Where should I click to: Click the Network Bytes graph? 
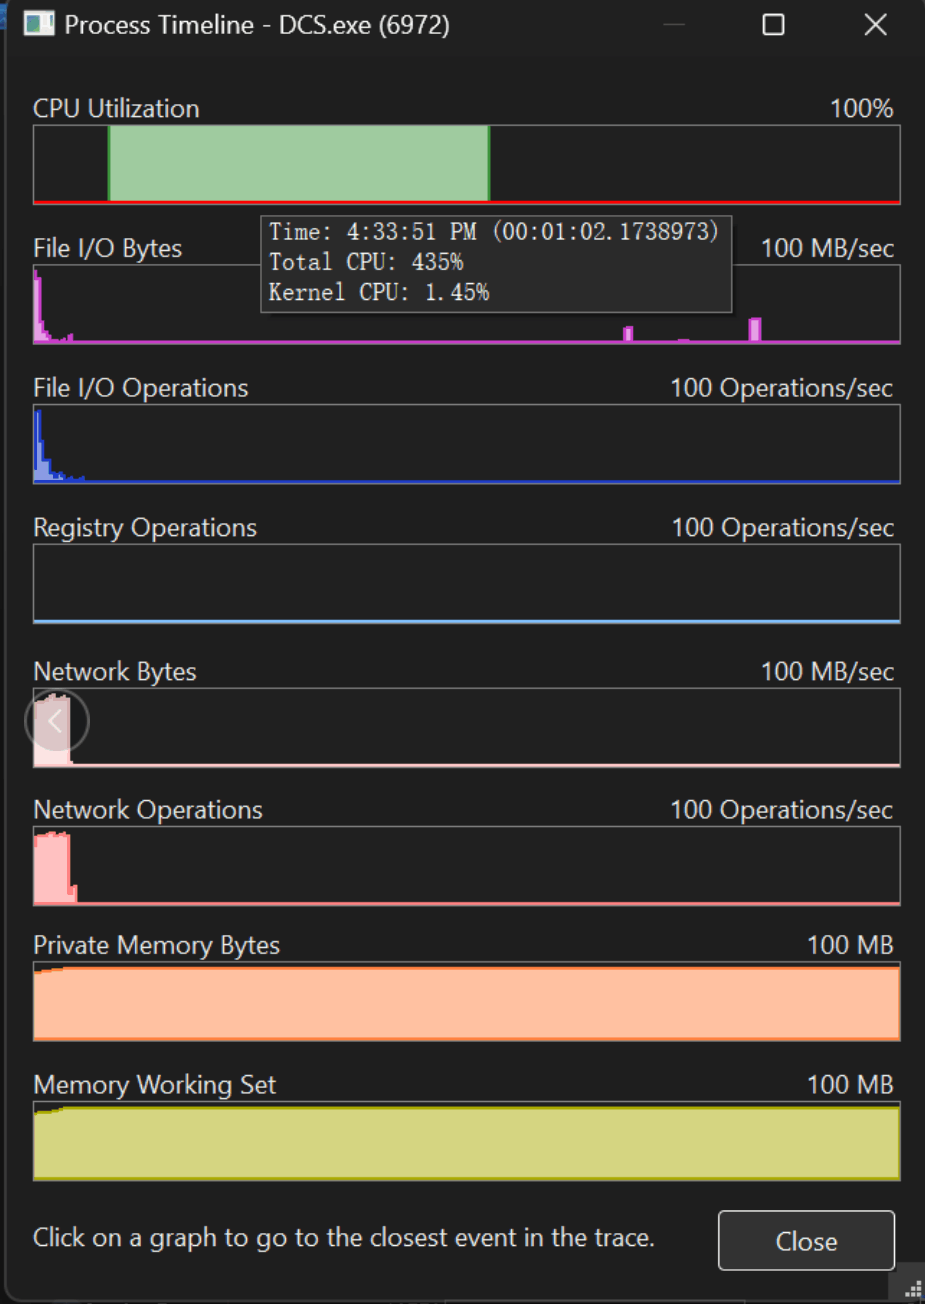pos(466,727)
